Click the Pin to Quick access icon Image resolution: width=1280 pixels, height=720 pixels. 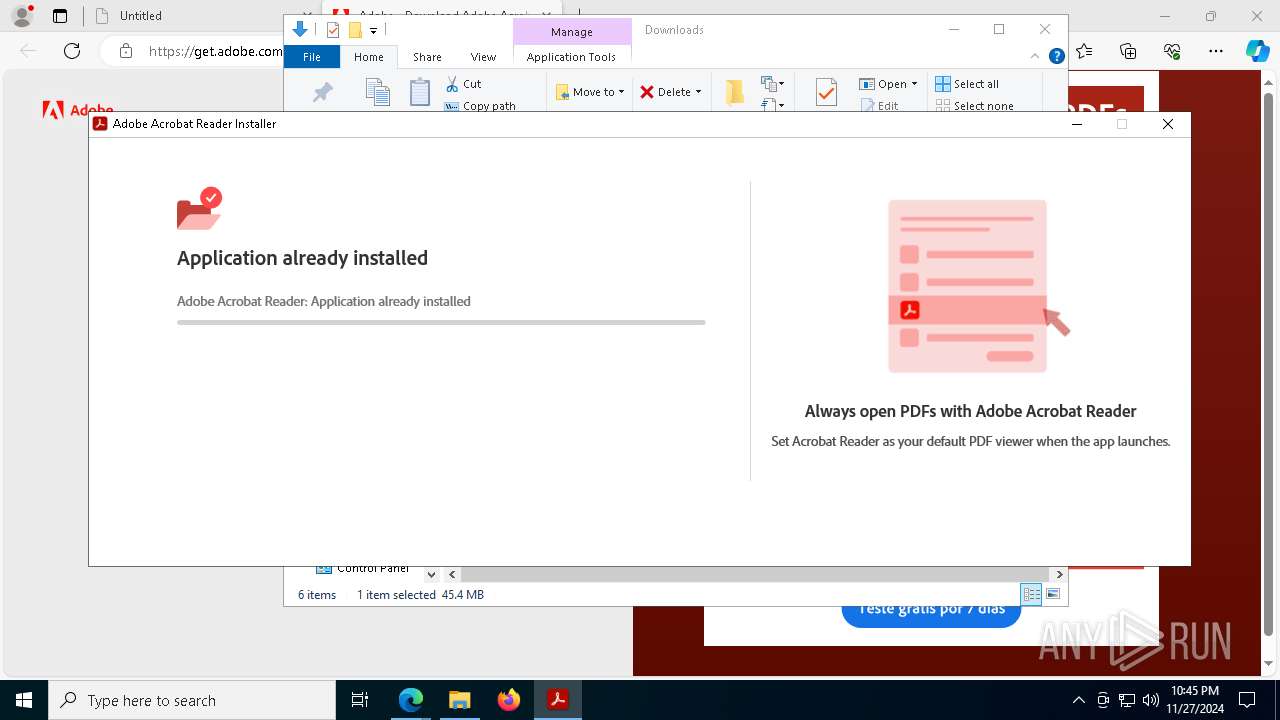[322, 93]
